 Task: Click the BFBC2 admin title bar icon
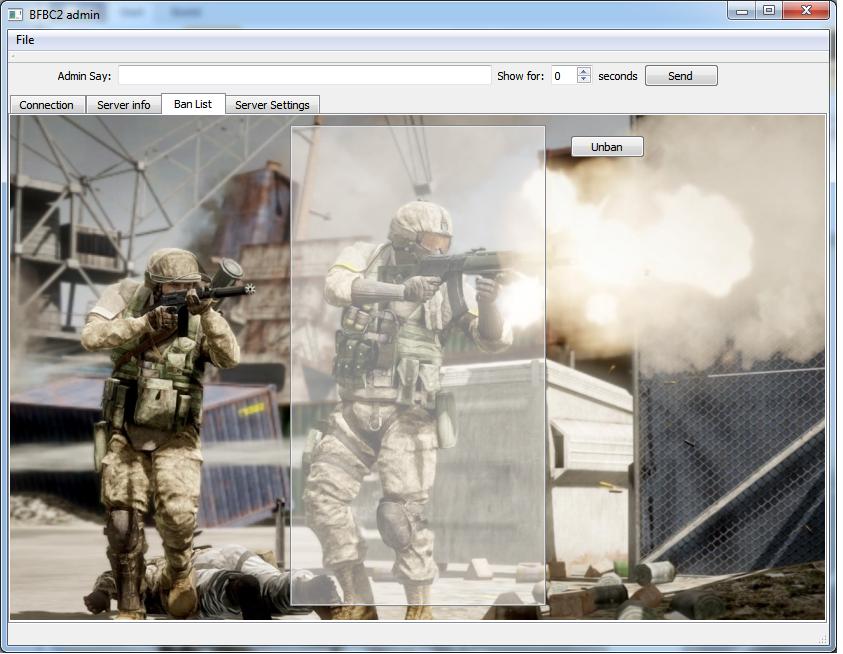point(15,15)
